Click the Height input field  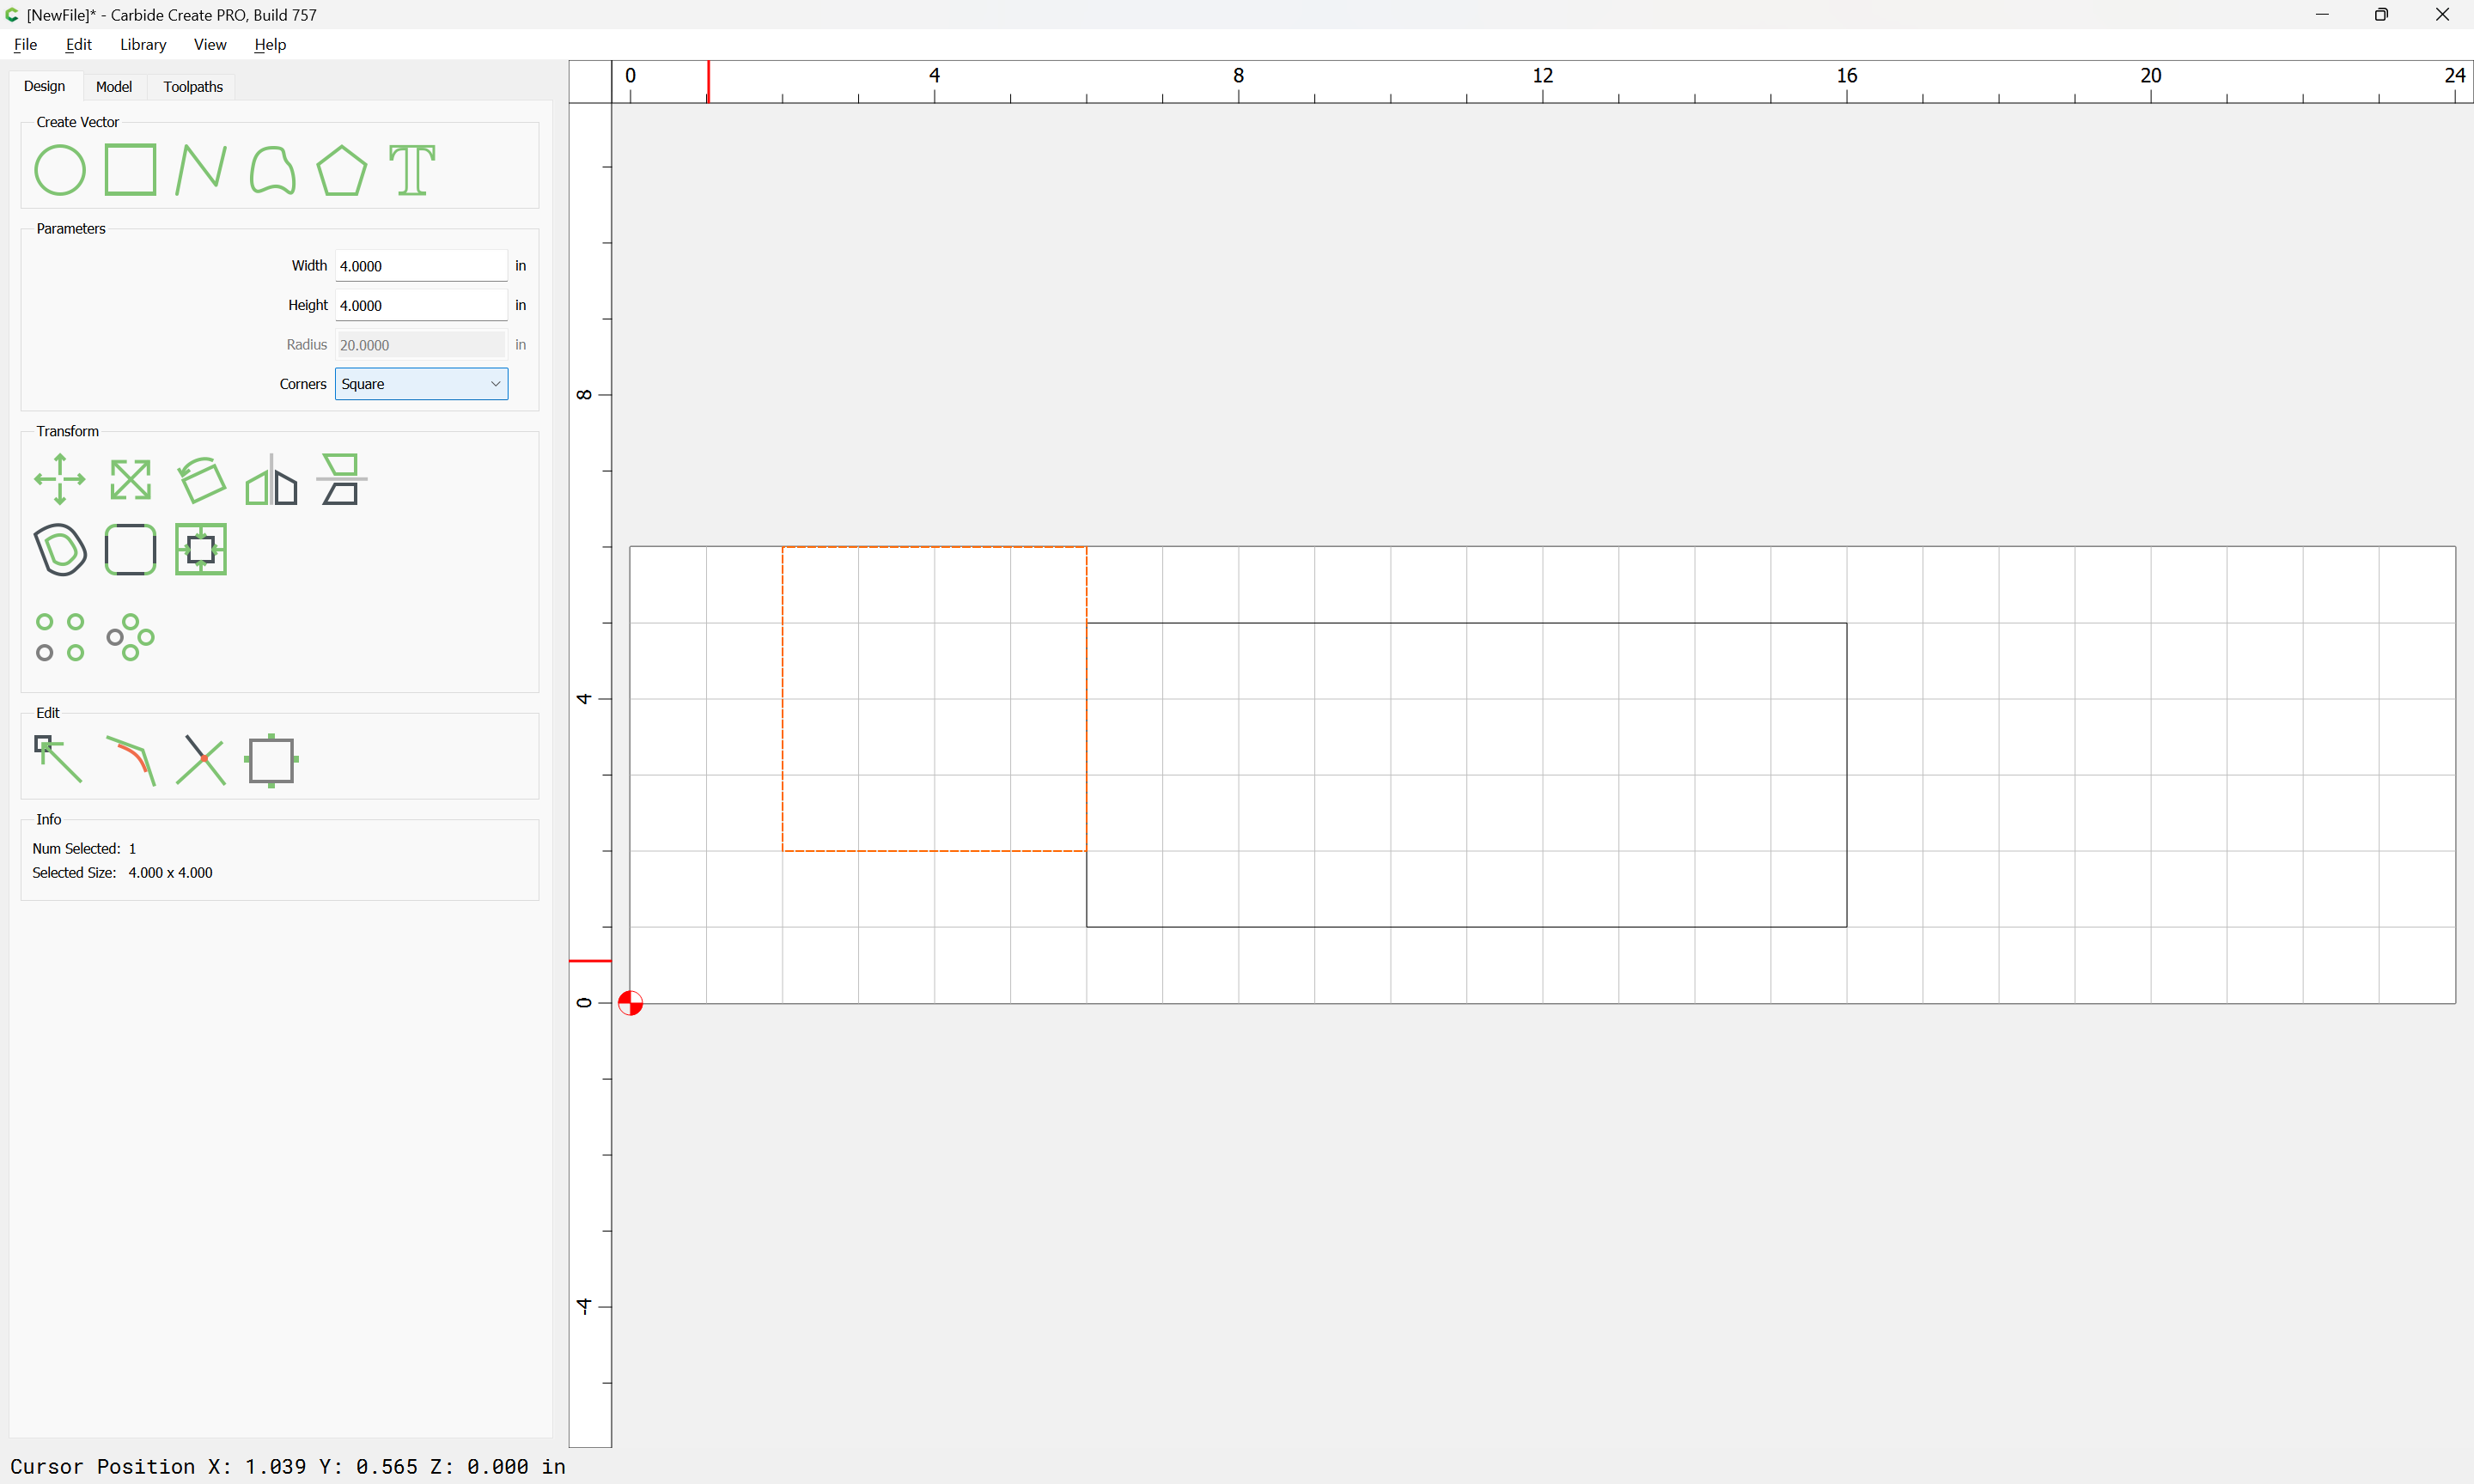point(421,305)
